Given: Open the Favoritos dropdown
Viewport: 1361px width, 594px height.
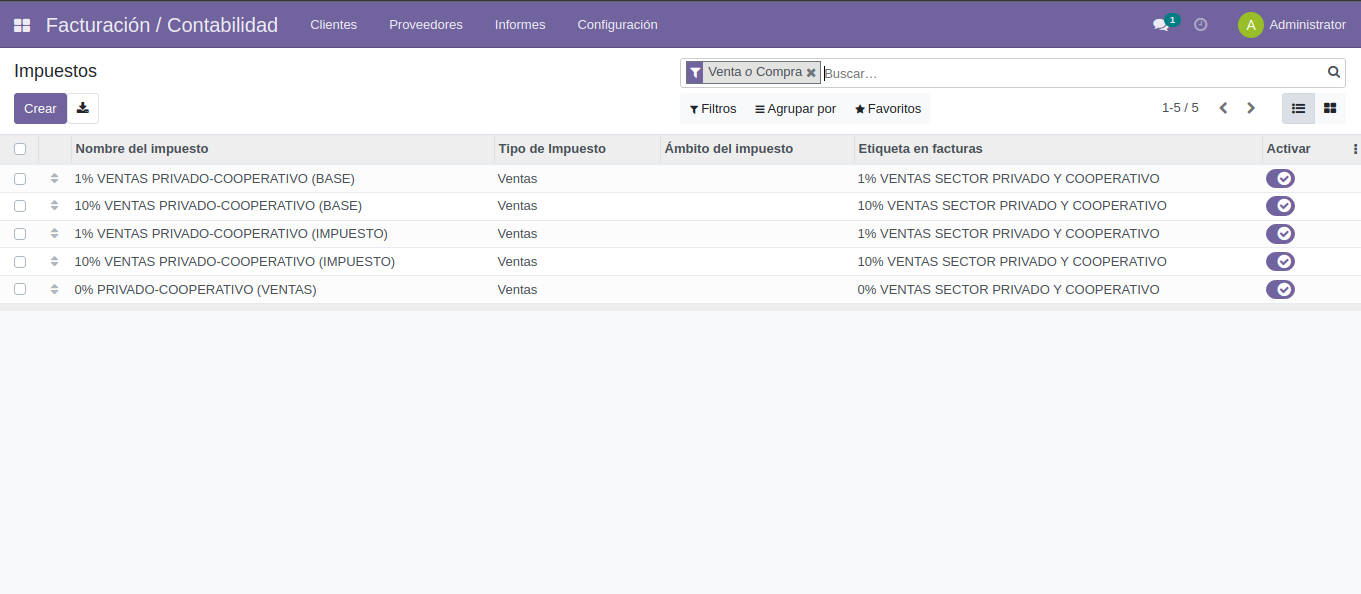Looking at the screenshot, I should [887, 108].
